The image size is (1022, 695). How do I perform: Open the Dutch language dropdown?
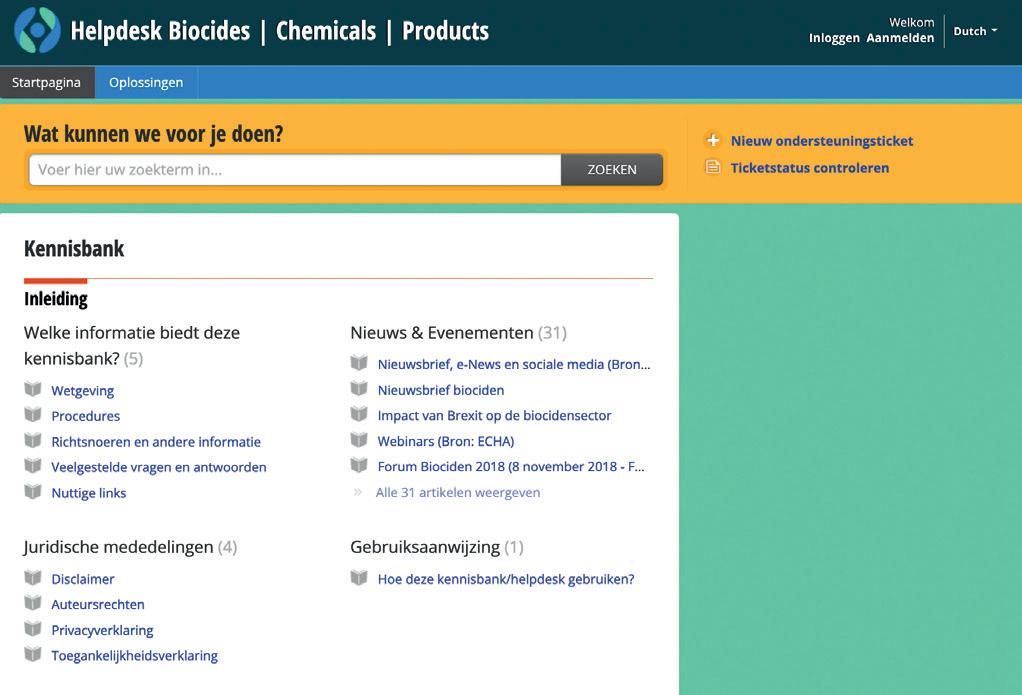pyautogui.click(x=975, y=31)
